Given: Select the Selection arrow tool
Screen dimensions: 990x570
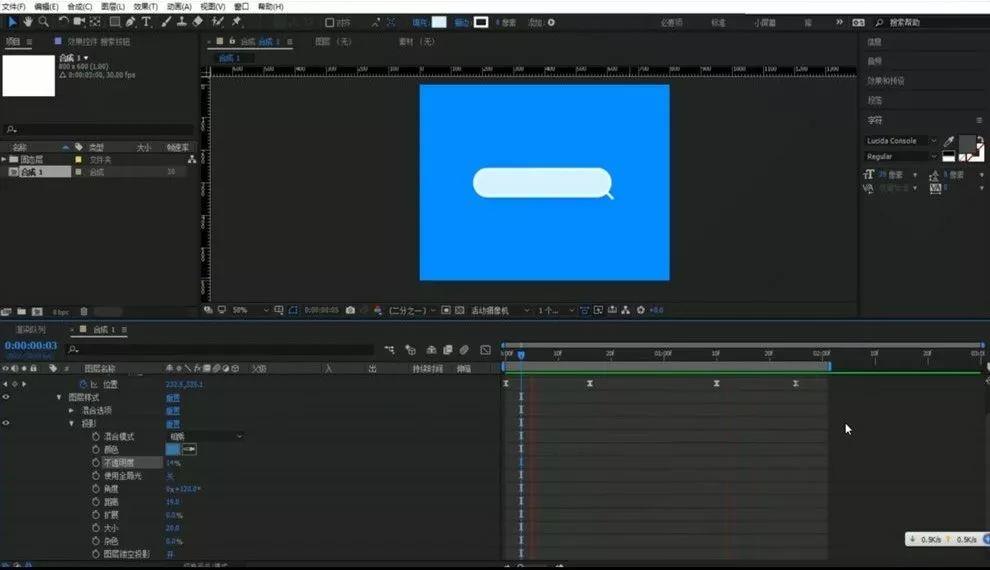Looking at the screenshot, I should tap(12, 22).
